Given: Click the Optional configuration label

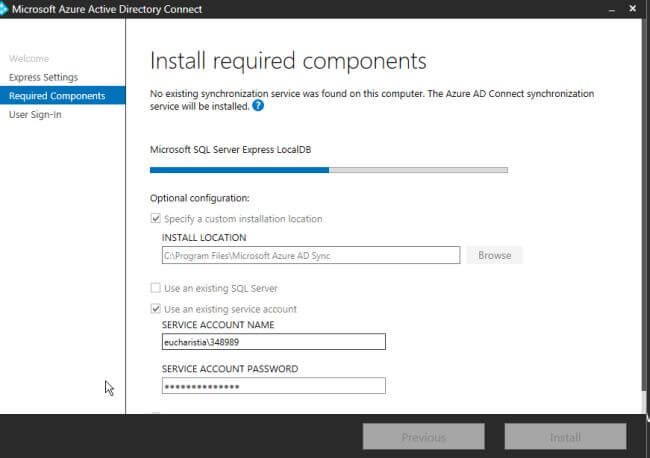Looking at the screenshot, I should coord(200,198).
